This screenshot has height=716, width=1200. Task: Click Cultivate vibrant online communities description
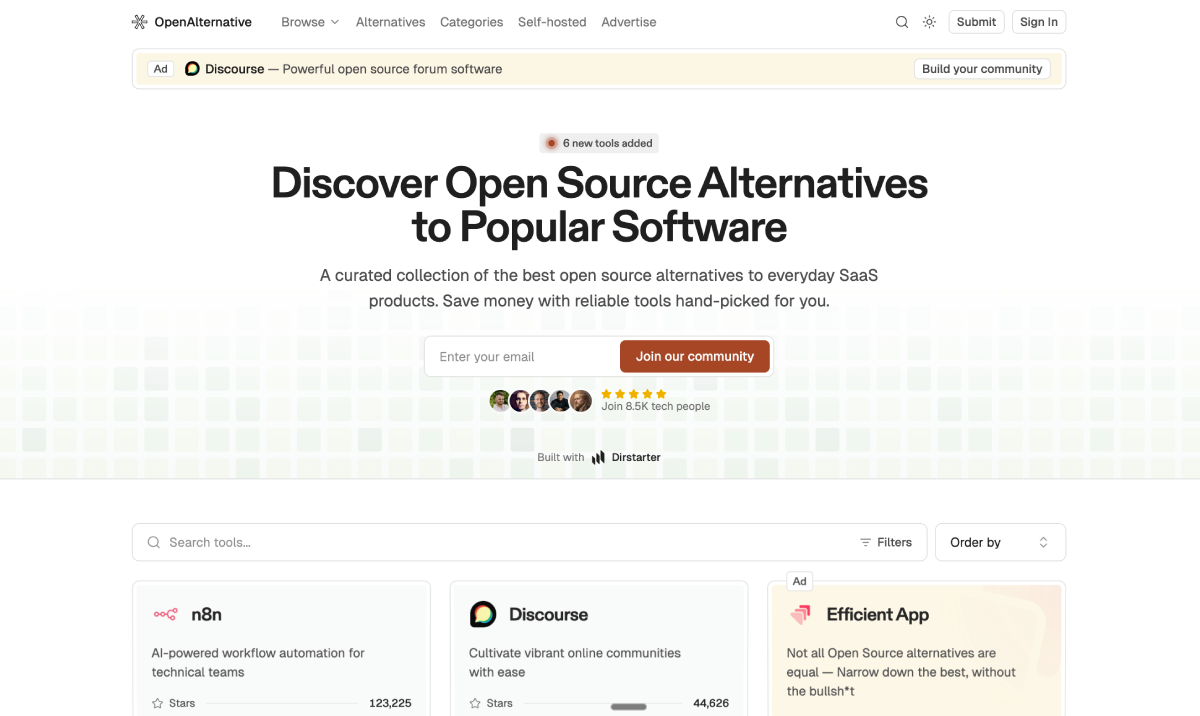[x=575, y=662]
